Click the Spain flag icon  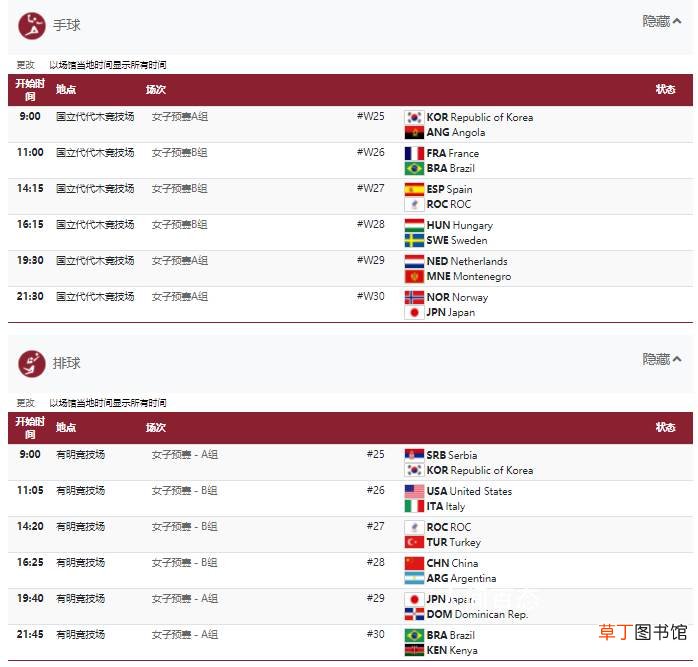pos(414,189)
